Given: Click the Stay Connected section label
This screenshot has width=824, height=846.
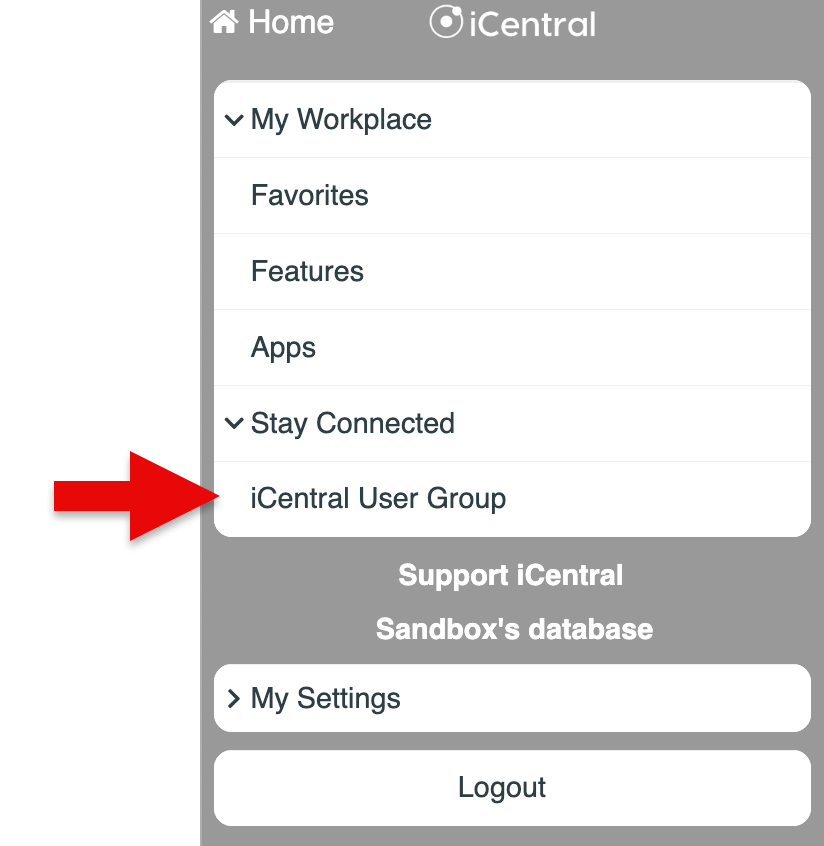Looking at the screenshot, I should (x=352, y=423).
